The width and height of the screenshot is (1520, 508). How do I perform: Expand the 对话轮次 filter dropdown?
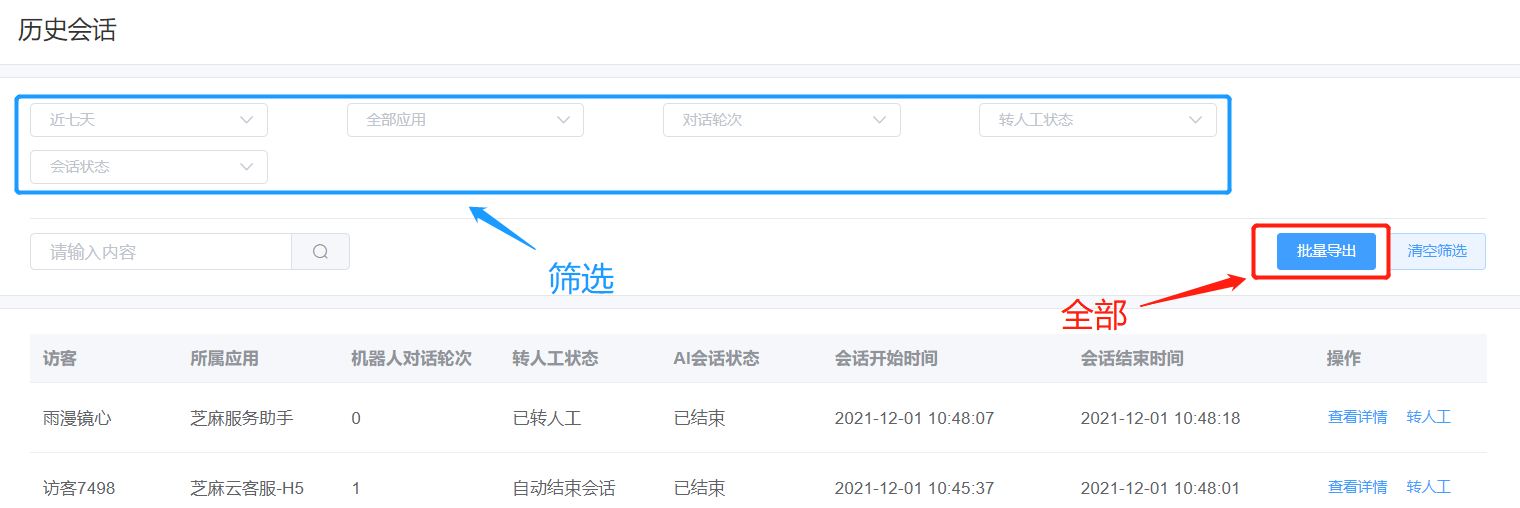pyautogui.click(x=782, y=120)
